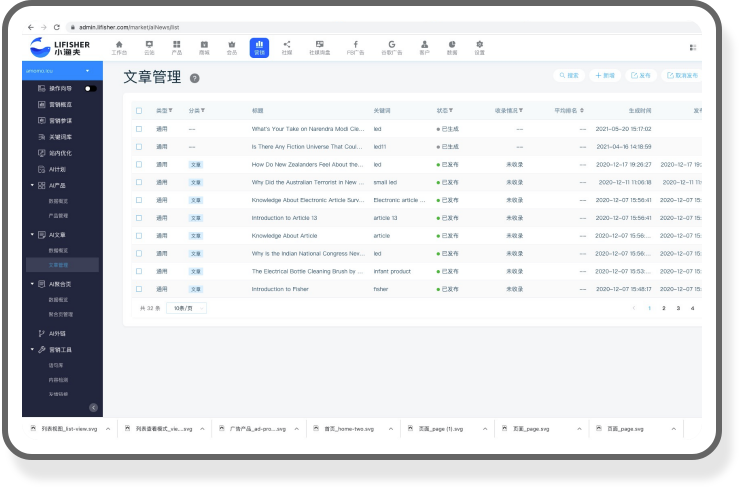Click the 新增 add button

605,75
